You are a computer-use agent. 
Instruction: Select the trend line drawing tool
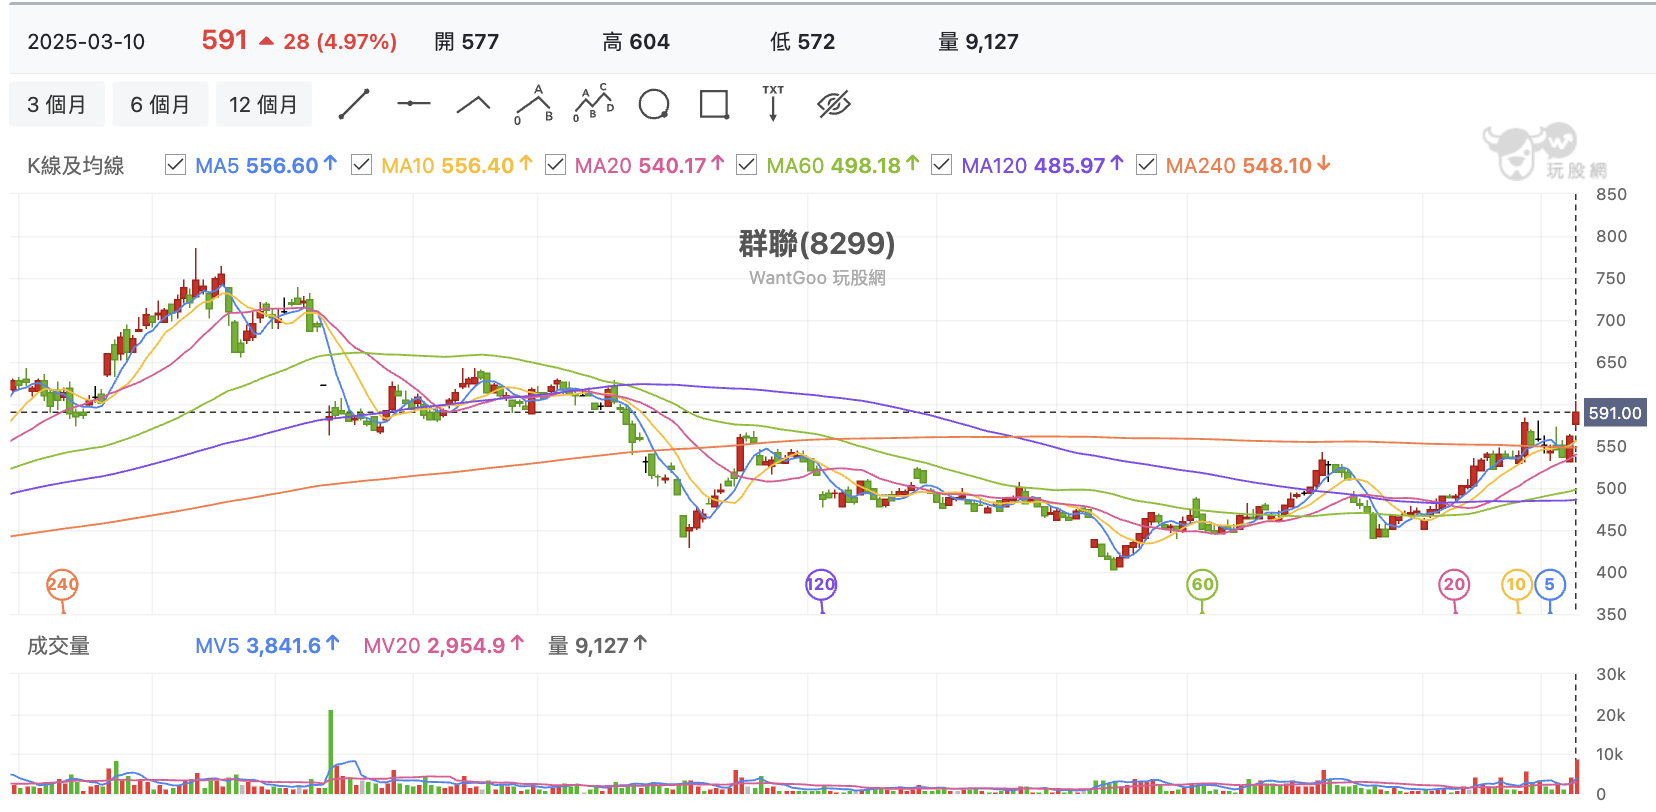354,104
